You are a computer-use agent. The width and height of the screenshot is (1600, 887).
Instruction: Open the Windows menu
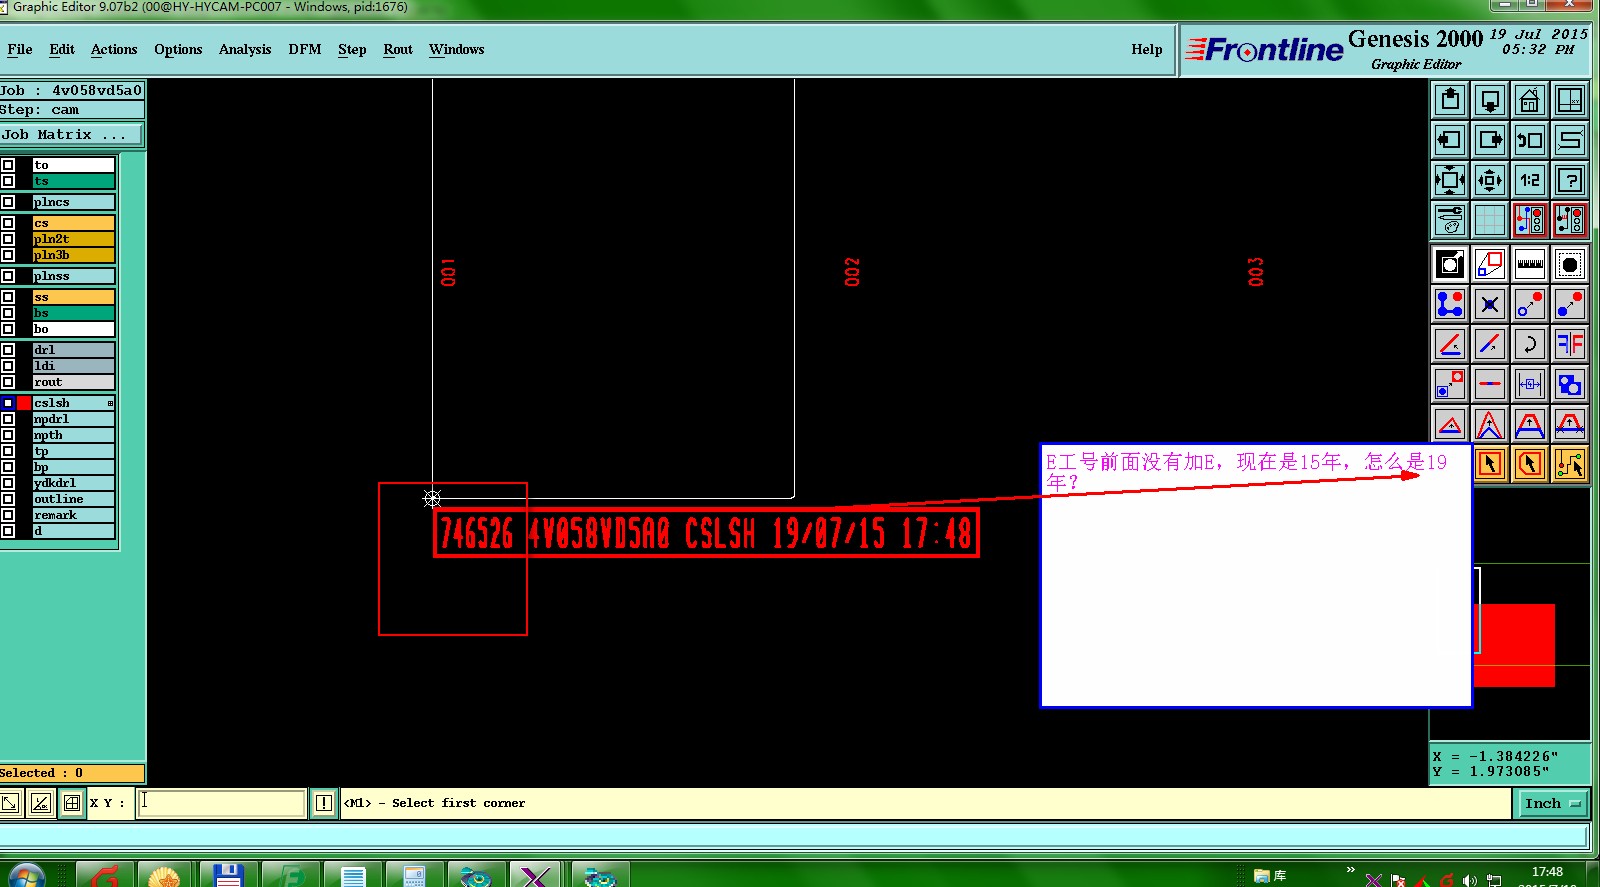(456, 49)
